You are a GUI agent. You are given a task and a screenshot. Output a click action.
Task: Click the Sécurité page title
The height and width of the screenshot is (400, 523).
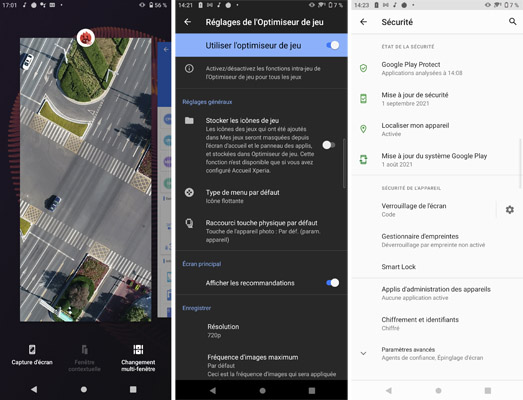coord(397,22)
